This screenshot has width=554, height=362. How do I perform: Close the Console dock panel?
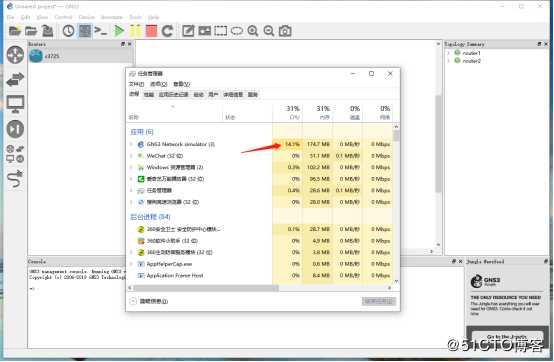click(x=460, y=261)
